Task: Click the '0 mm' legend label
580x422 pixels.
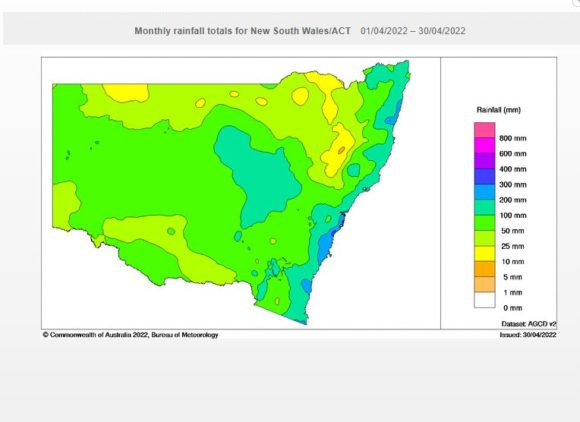Action: point(513,308)
